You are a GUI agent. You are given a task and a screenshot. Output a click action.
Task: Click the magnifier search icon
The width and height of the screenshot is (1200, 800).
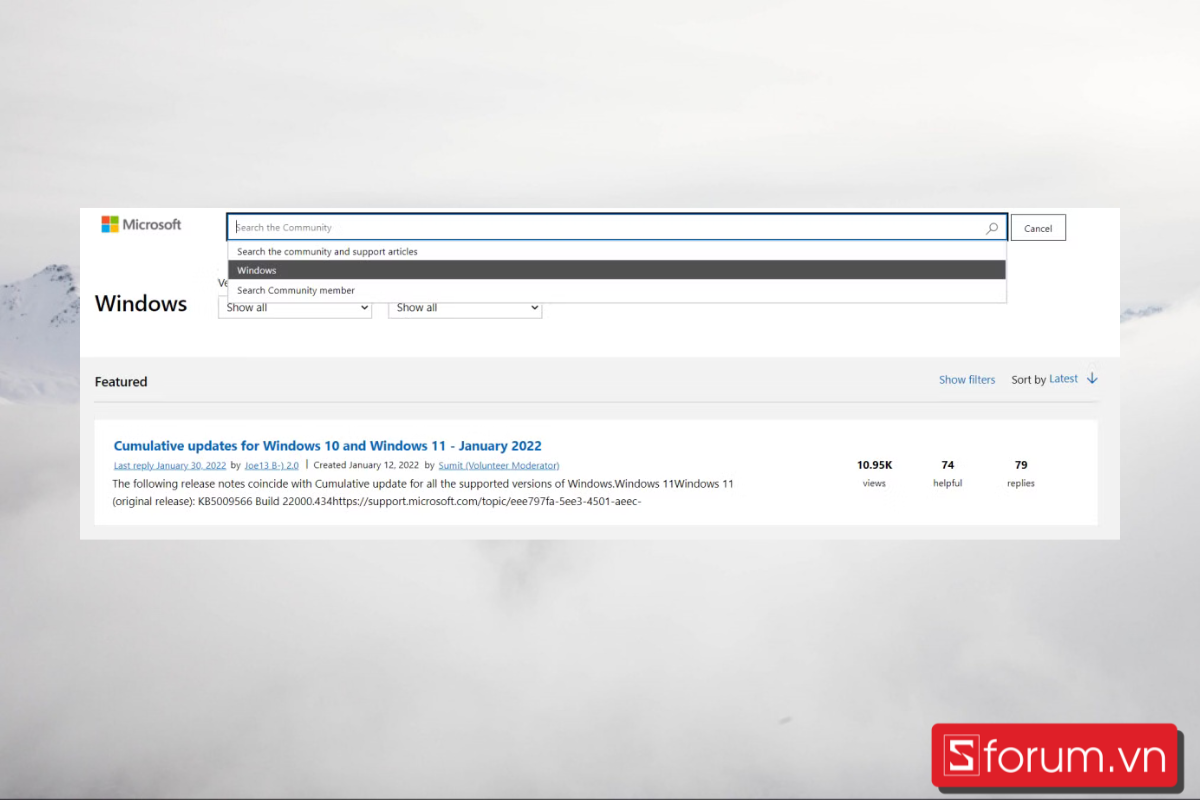click(x=992, y=228)
